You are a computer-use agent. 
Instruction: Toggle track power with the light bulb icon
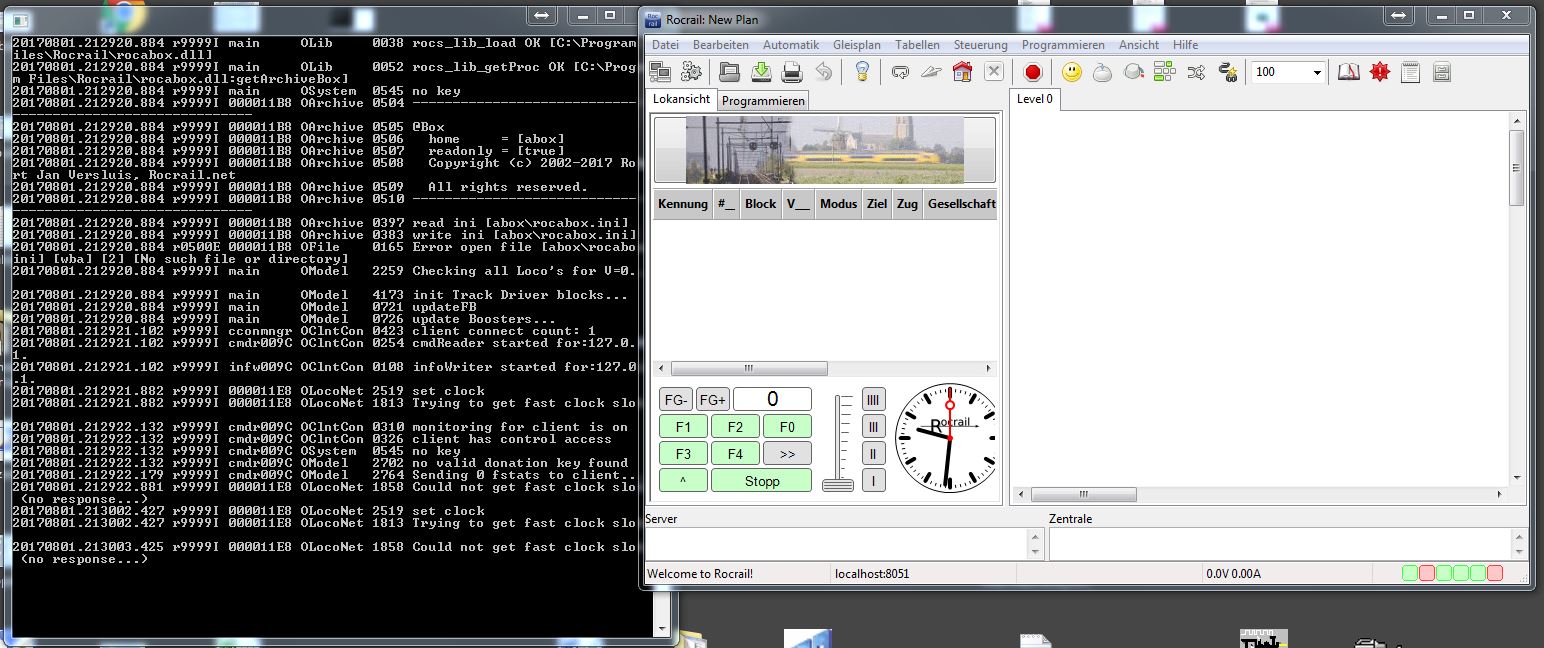[x=862, y=72]
